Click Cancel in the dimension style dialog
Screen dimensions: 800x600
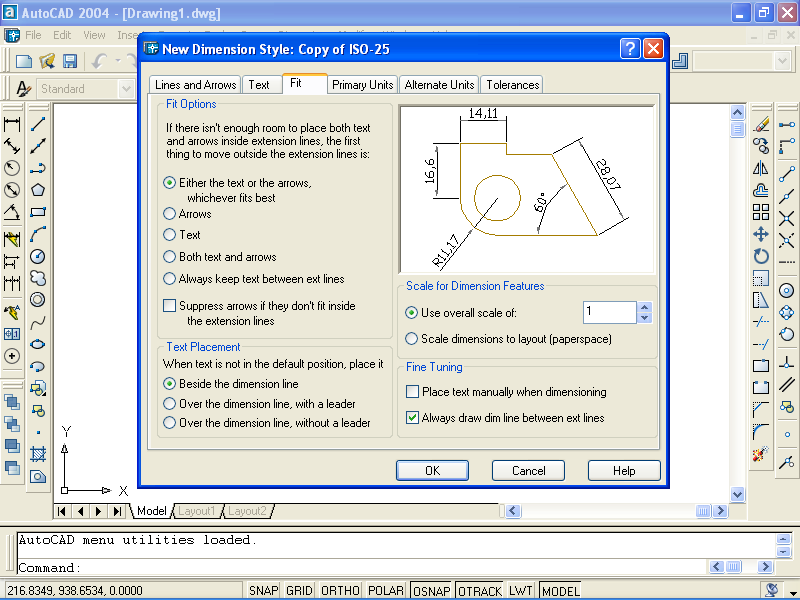(x=528, y=470)
